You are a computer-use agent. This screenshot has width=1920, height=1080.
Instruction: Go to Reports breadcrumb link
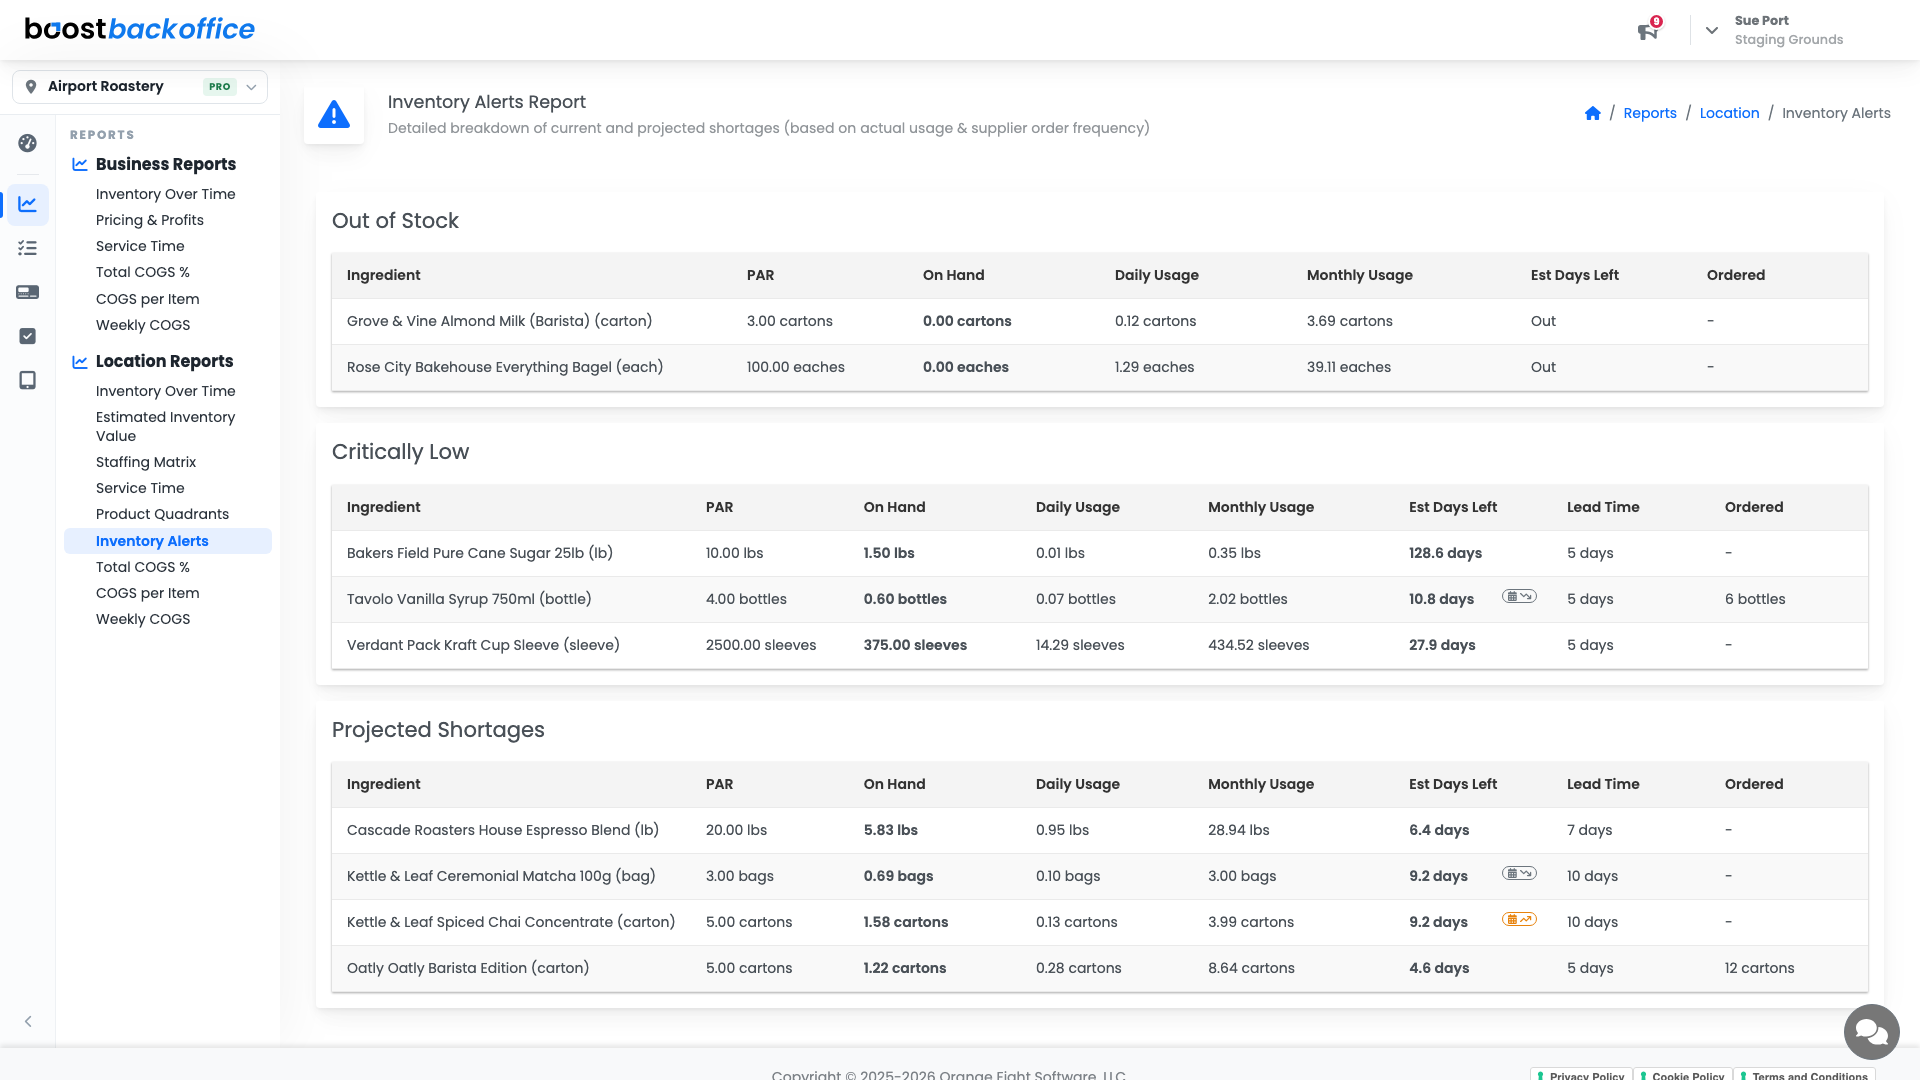coord(1650,113)
